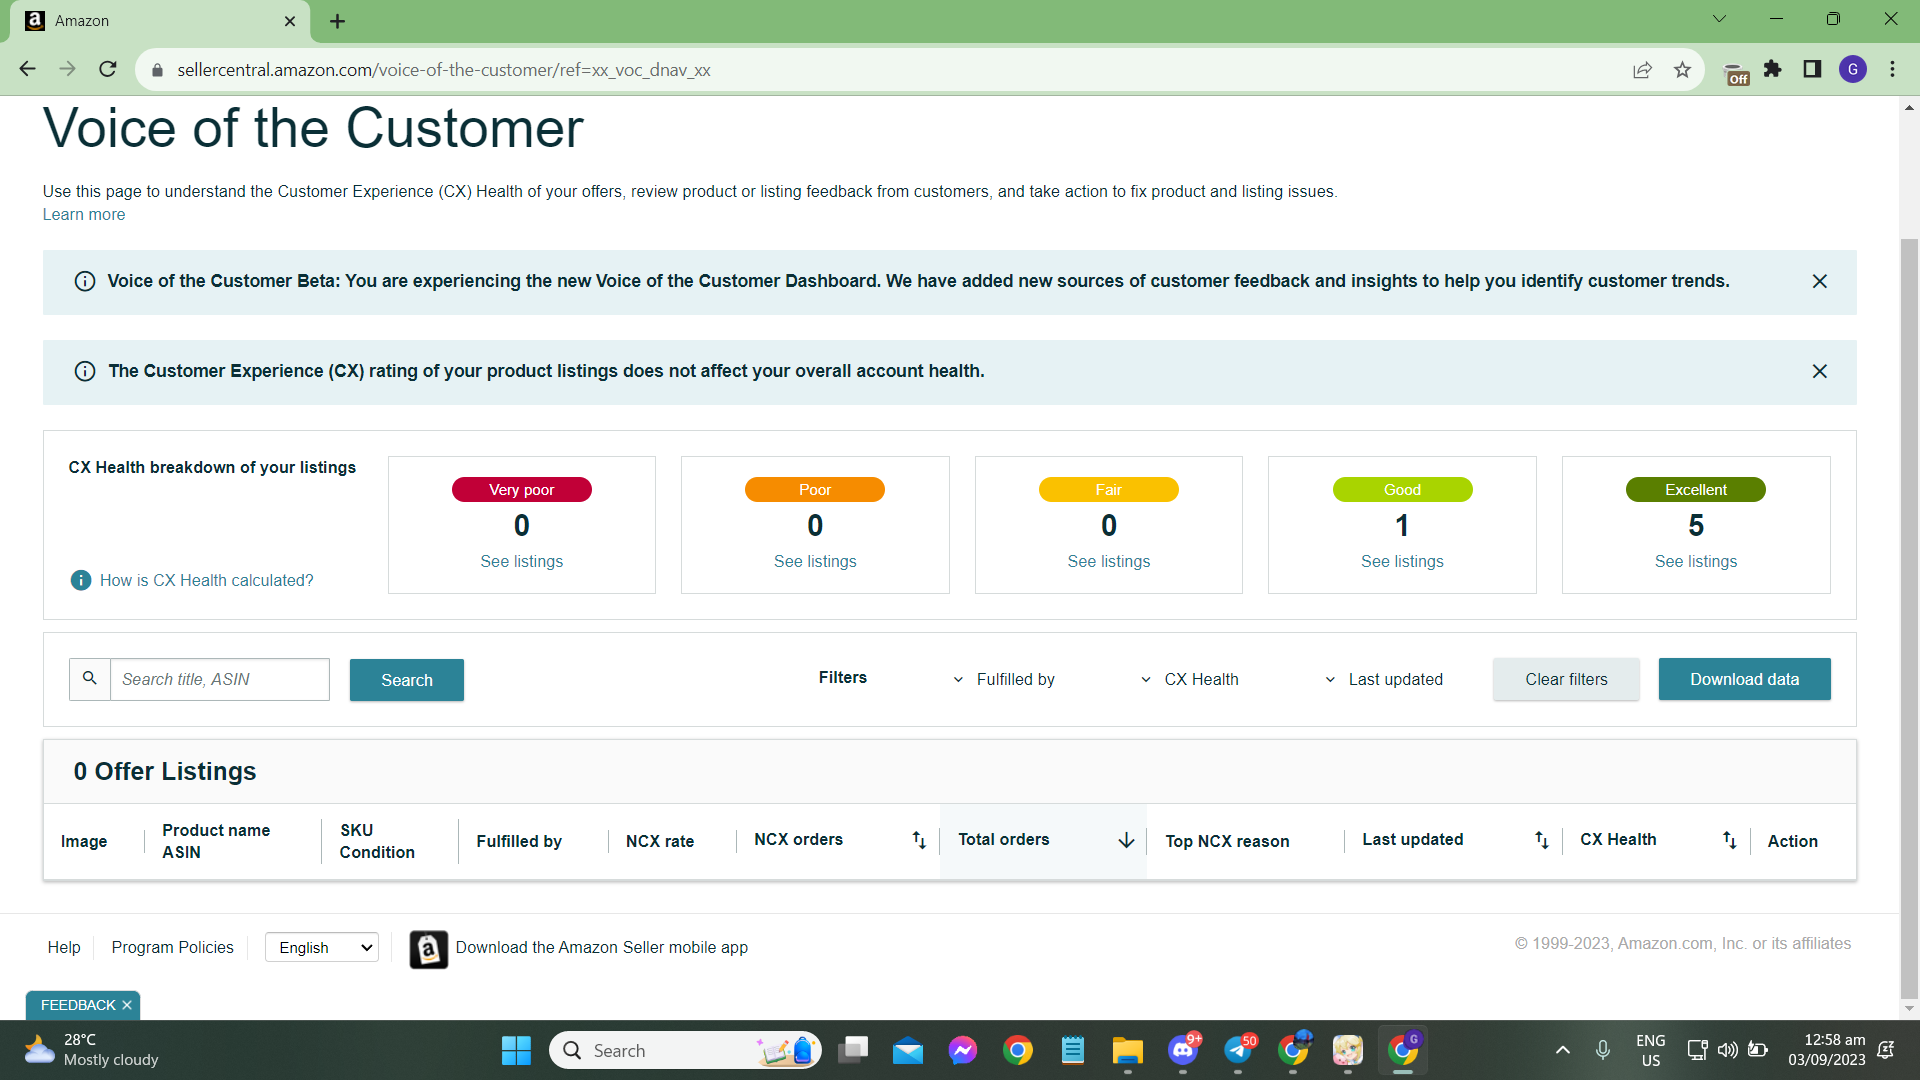Sort table by CX Health column
Image resolution: width=1920 pixels, height=1080 pixels.
click(1730, 840)
